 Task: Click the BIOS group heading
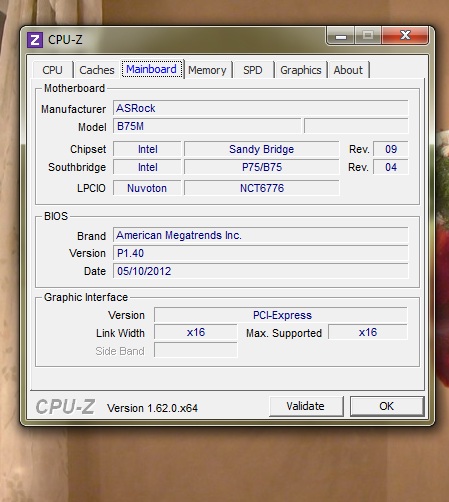tap(56, 216)
